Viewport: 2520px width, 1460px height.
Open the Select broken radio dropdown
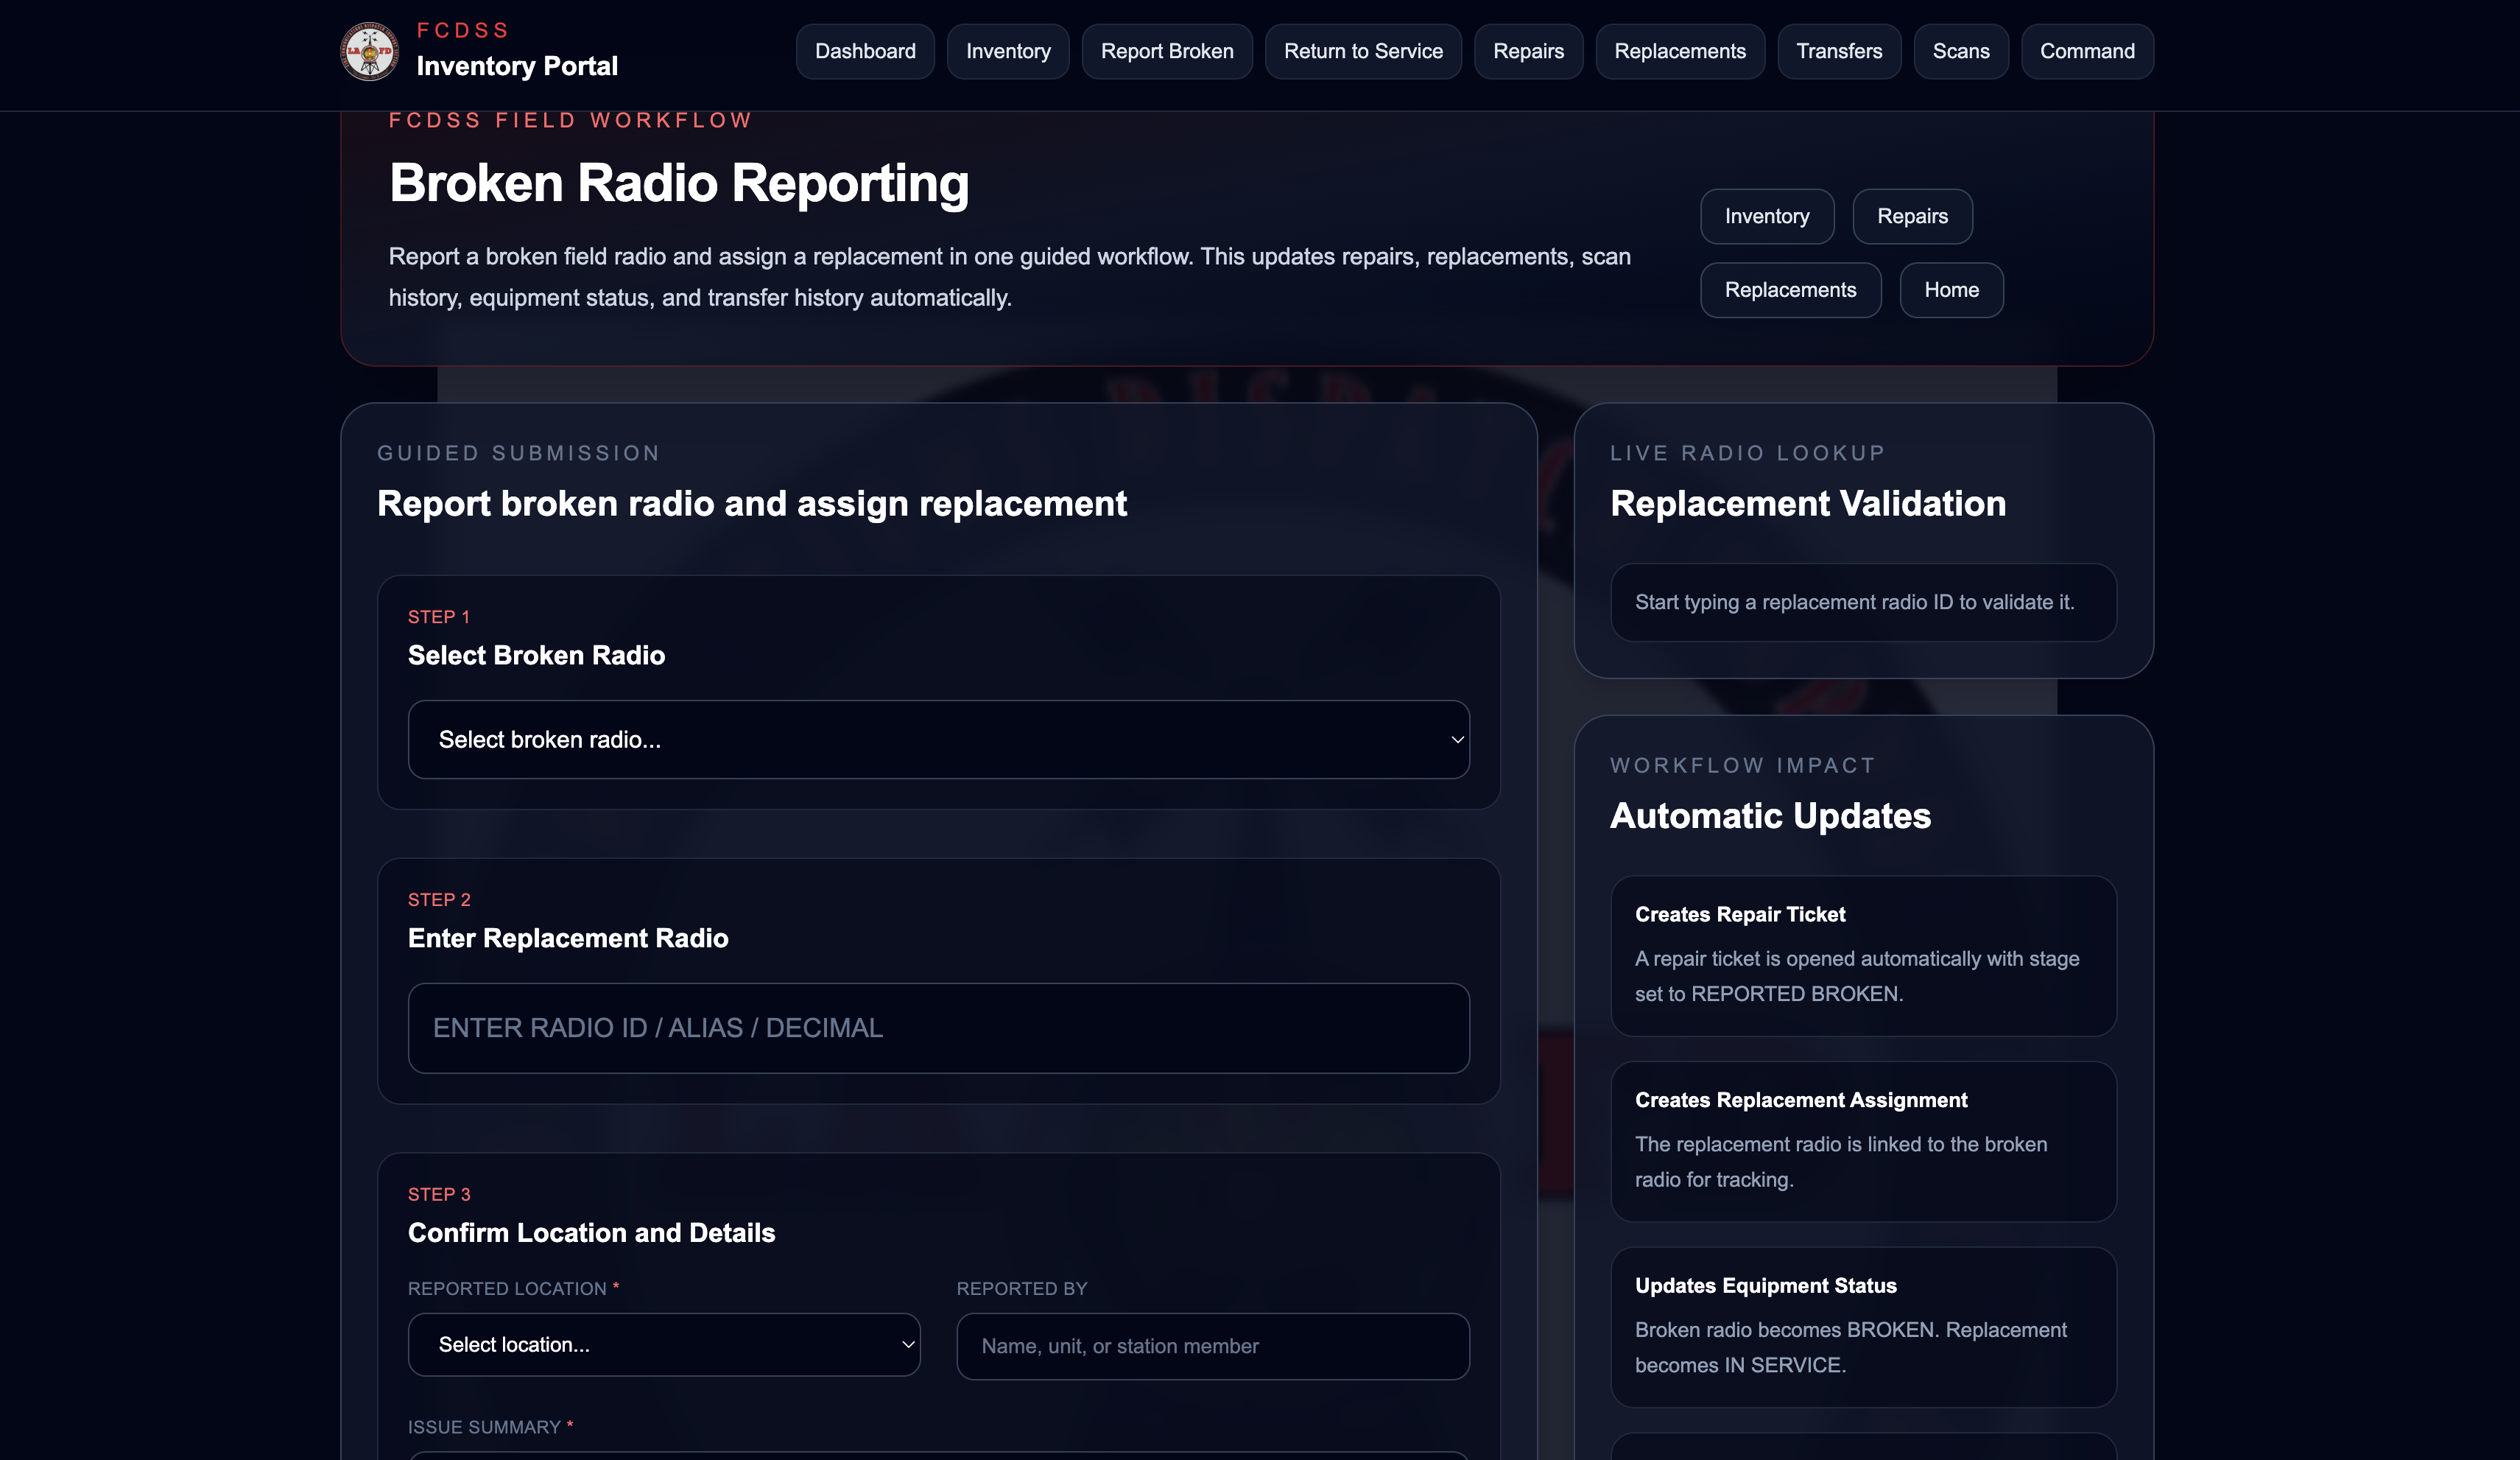[x=938, y=739]
